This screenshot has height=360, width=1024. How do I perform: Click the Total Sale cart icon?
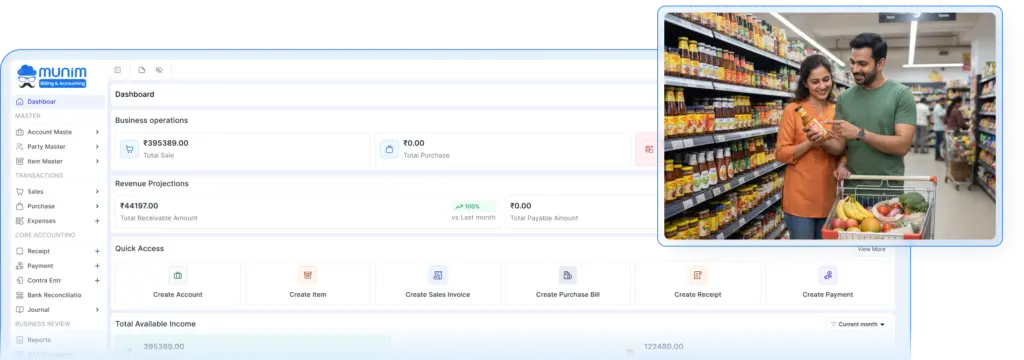(x=129, y=149)
